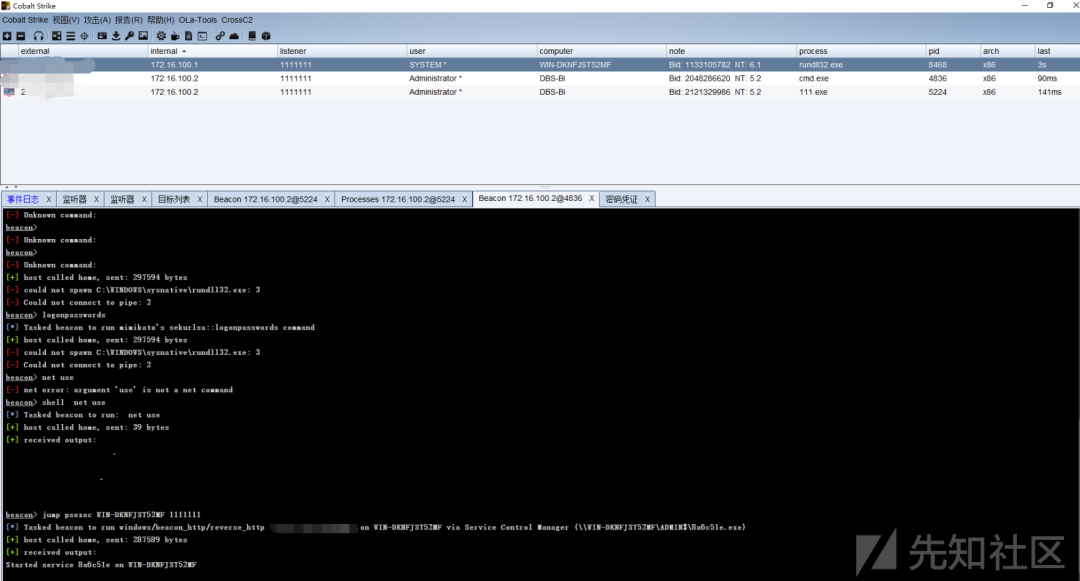Screen dimensions: 1080x581
Task: Open the 帮助(H) menu
Action: (160, 20)
